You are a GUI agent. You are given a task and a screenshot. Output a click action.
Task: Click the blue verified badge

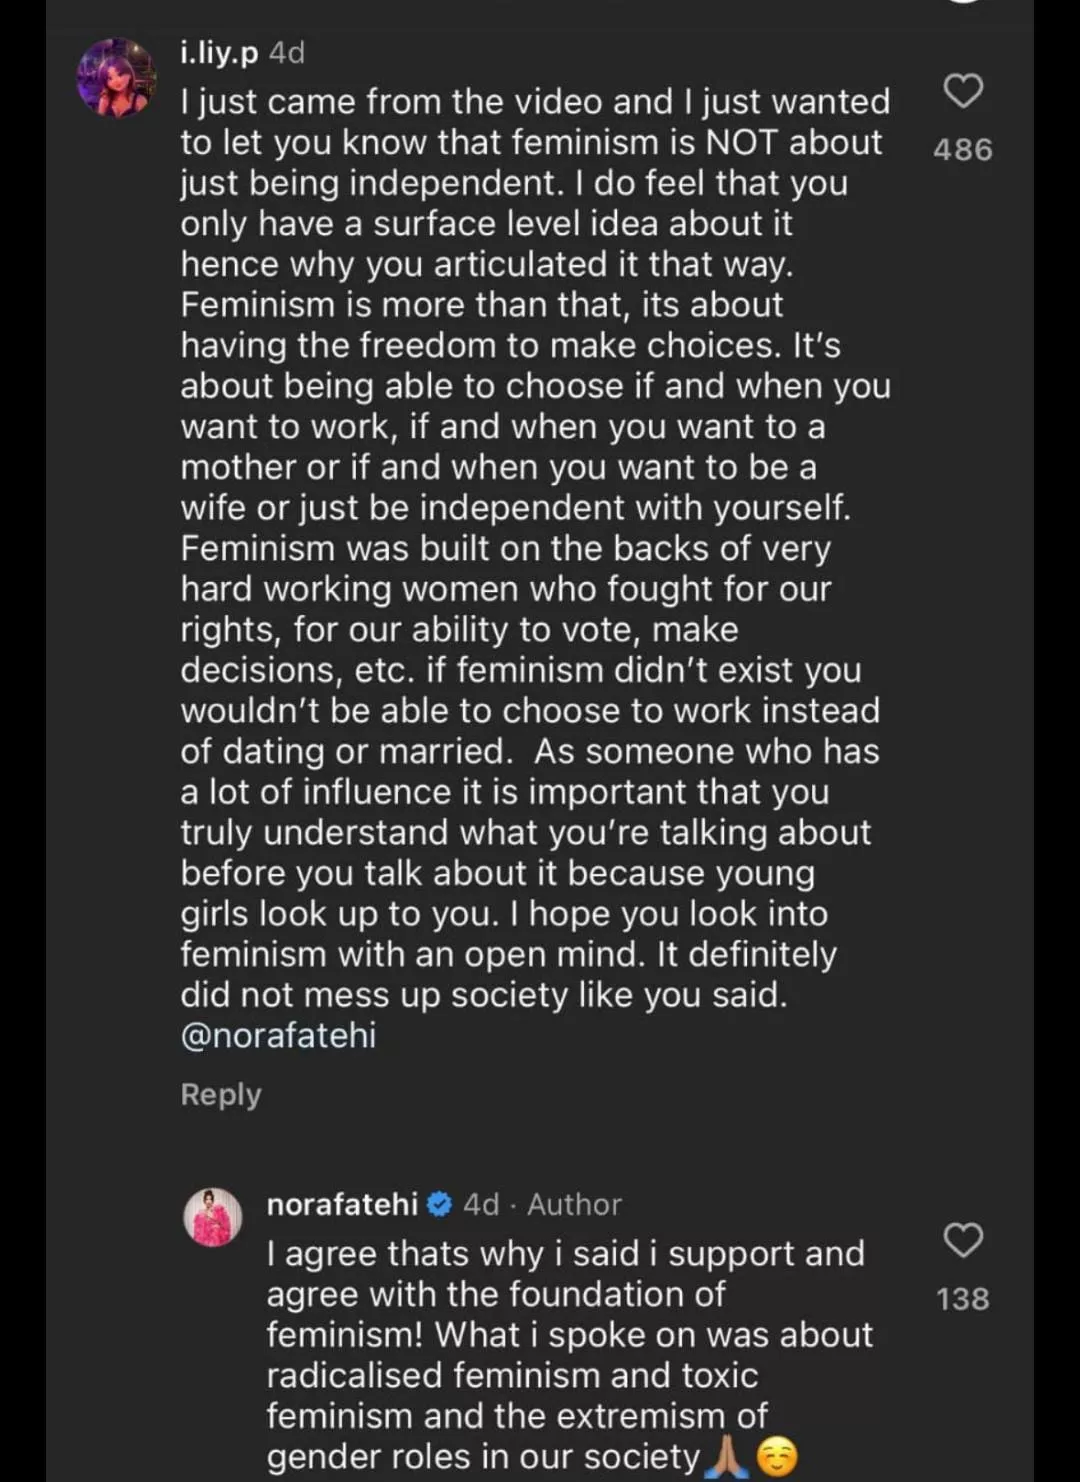440,1205
